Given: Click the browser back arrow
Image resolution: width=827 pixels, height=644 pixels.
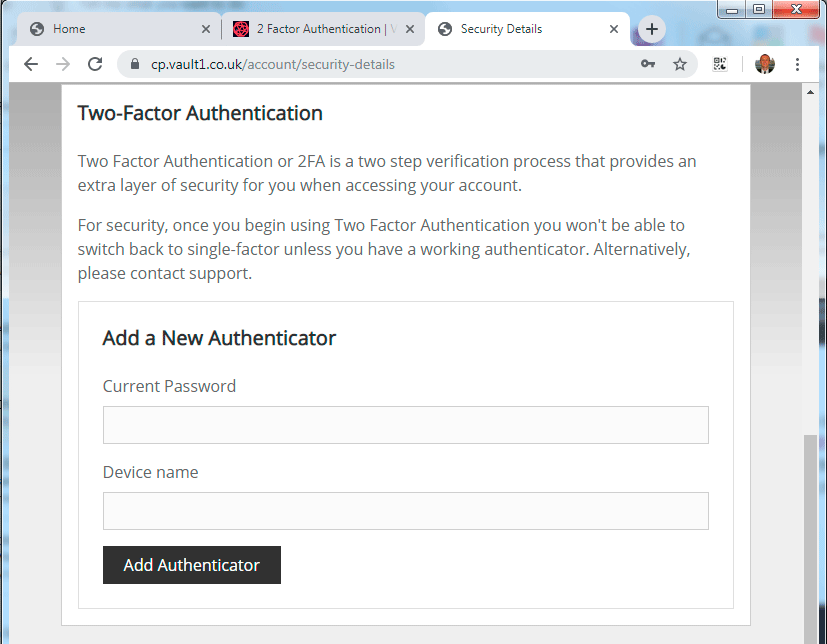Looking at the screenshot, I should [31, 64].
